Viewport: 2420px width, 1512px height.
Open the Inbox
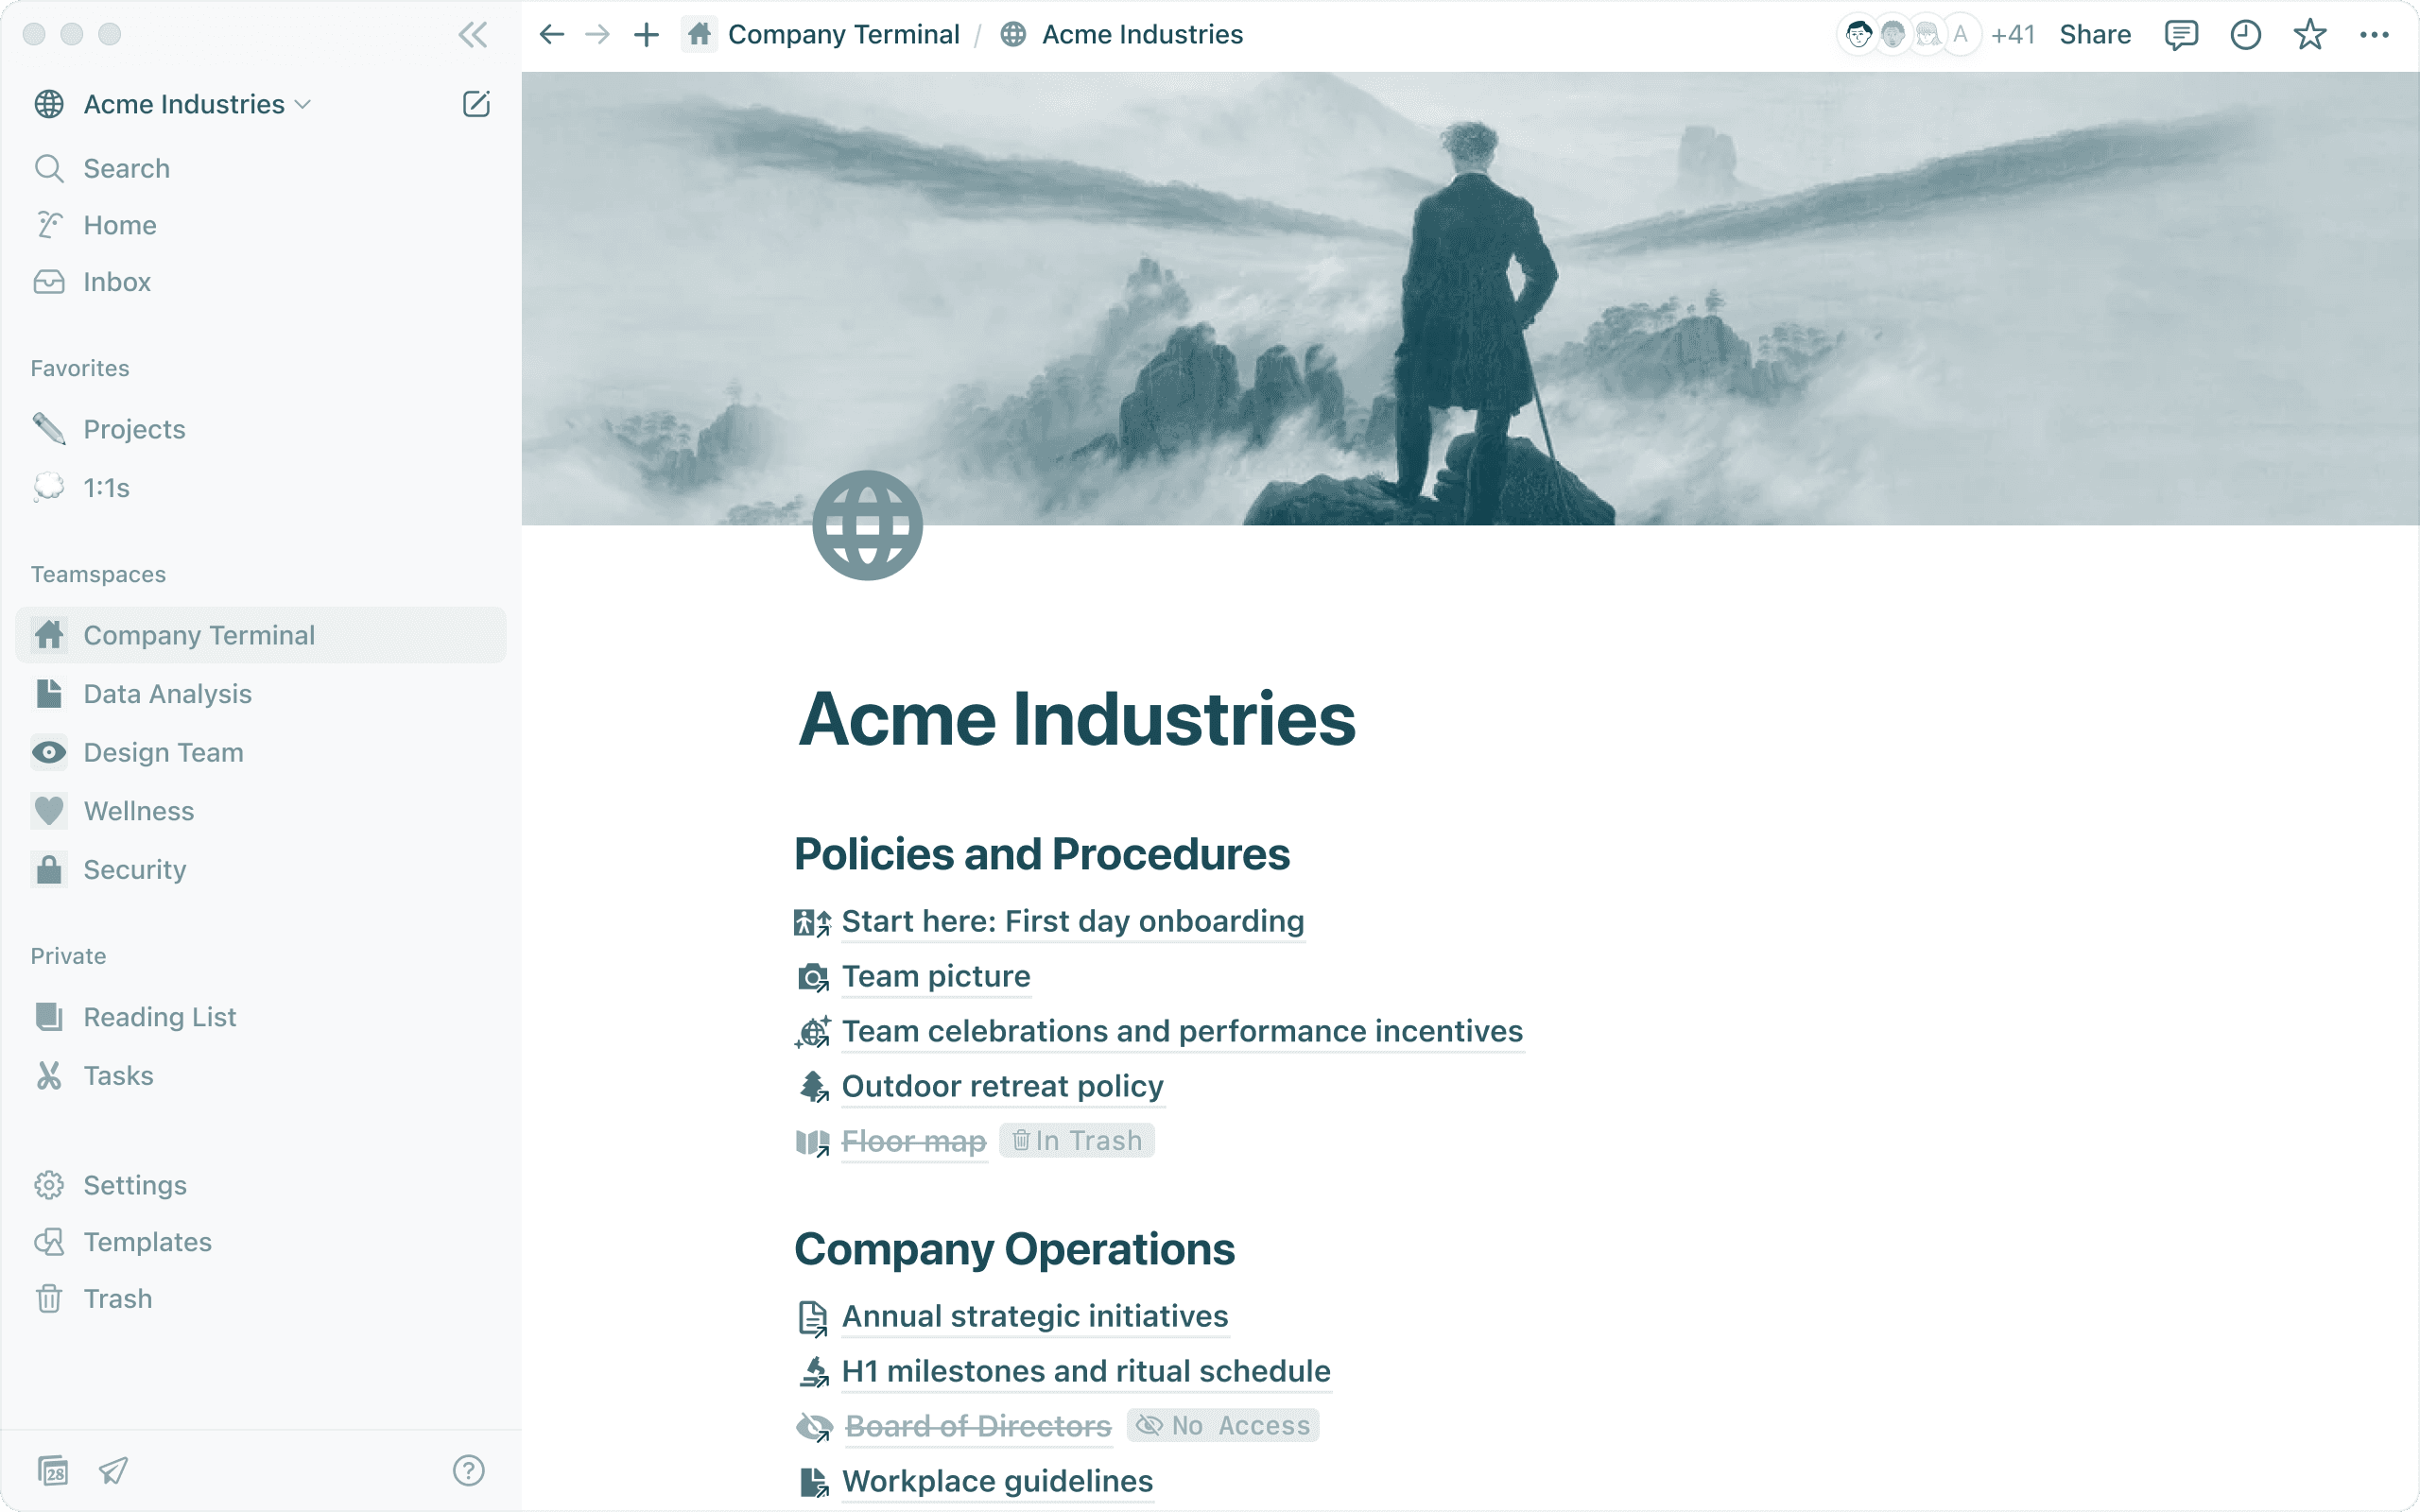(x=116, y=281)
